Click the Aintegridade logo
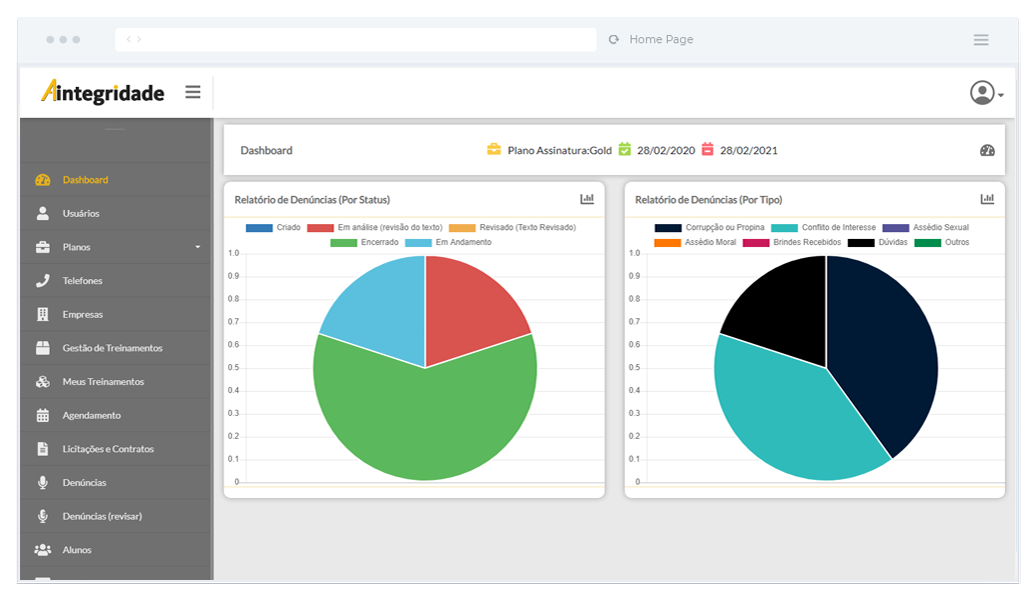Screen dimensions: 1036x616 (102, 92)
